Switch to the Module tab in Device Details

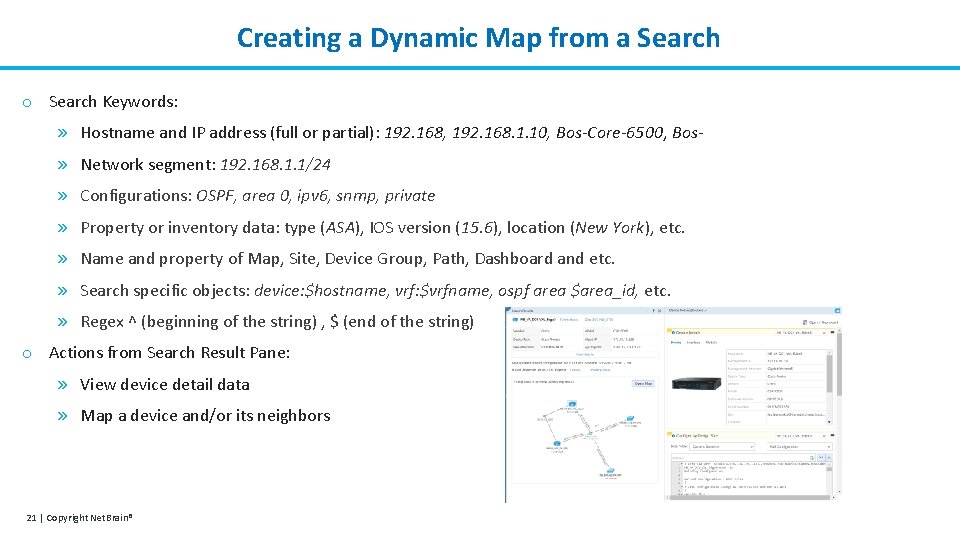[711, 342]
